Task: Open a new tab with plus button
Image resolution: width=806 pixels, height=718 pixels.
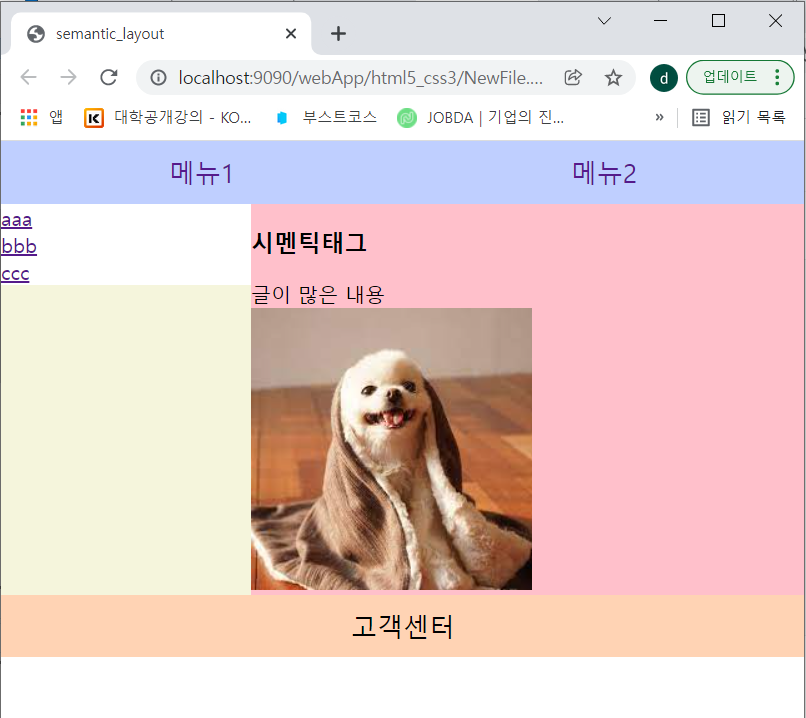Action: tap(338, 34)
